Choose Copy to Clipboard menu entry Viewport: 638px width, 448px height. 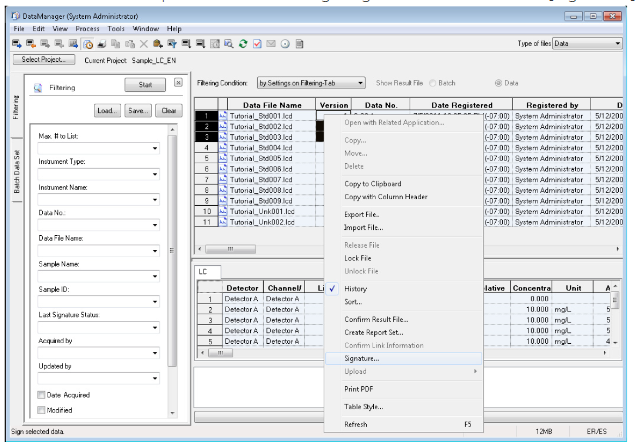403,184
